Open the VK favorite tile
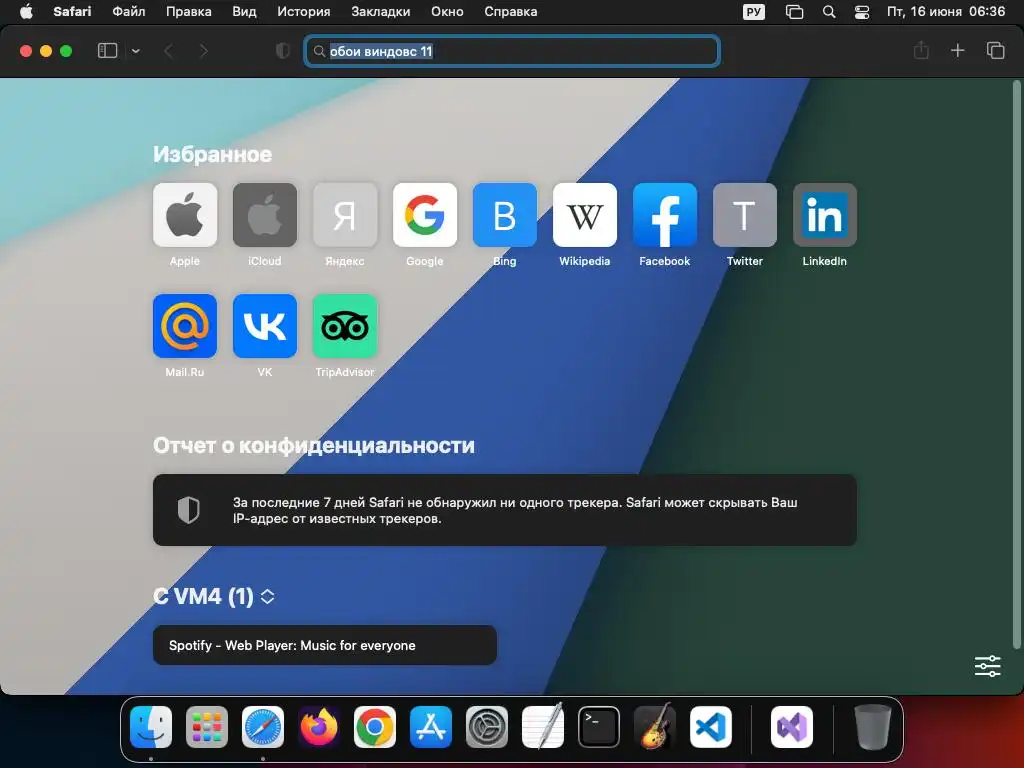Viewport: 1024px width, 768px height. [x=264, y=326]
